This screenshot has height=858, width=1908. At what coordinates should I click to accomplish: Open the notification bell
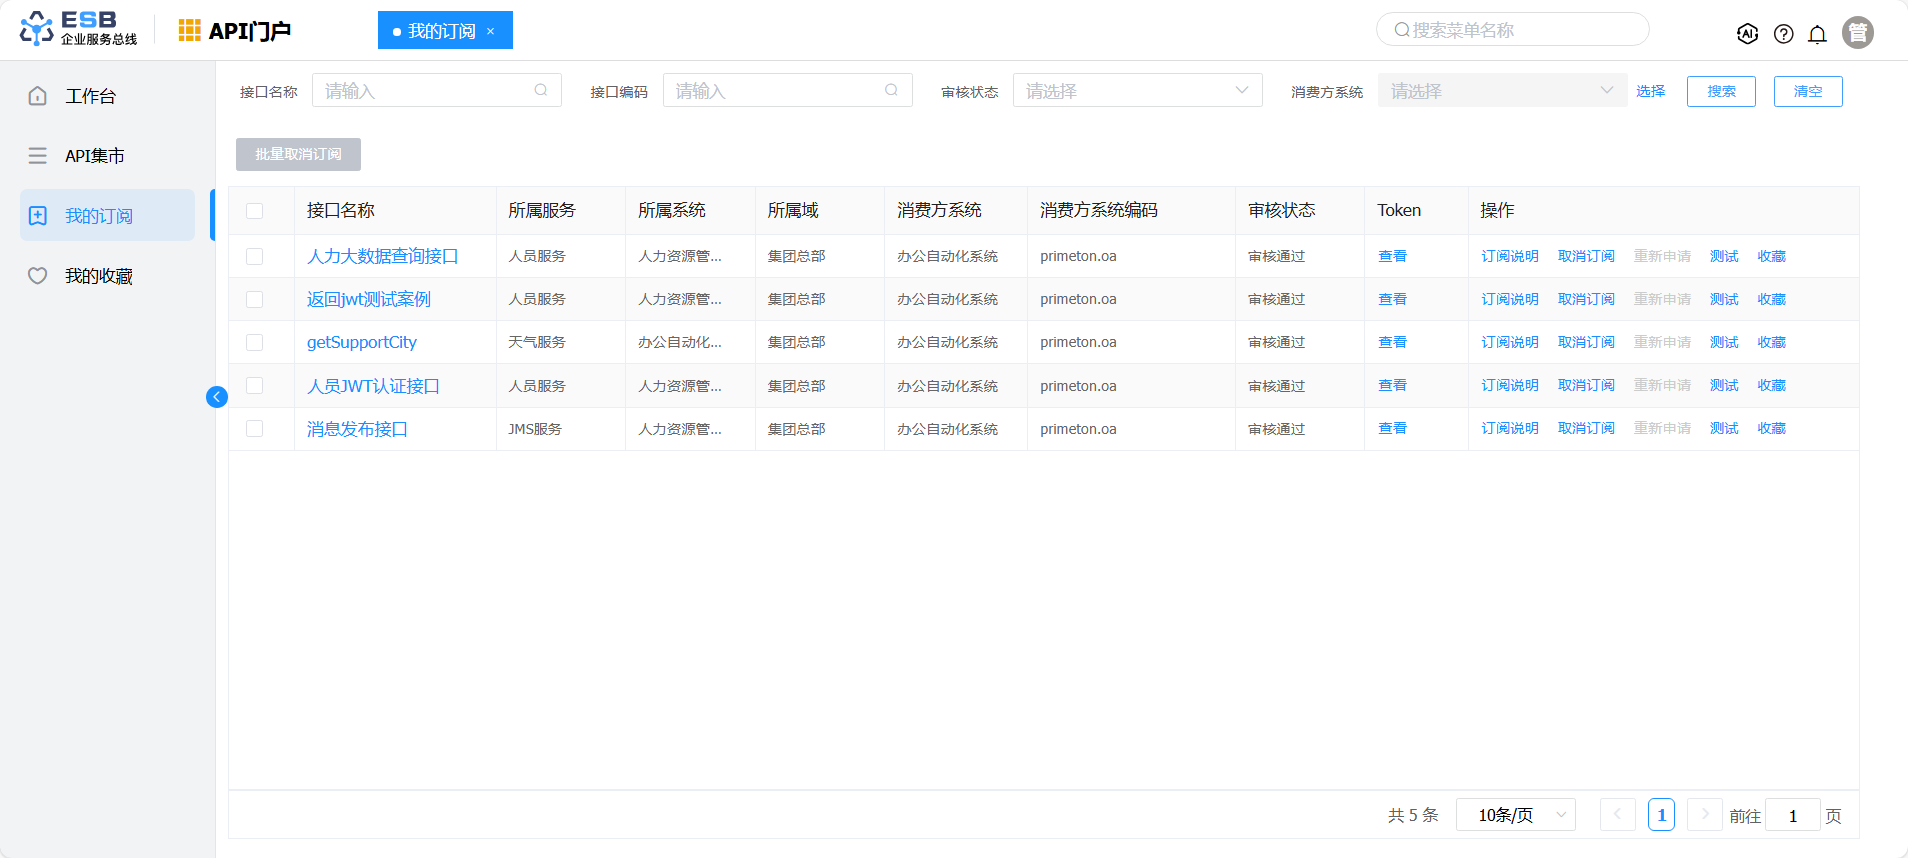(1817, 34)
